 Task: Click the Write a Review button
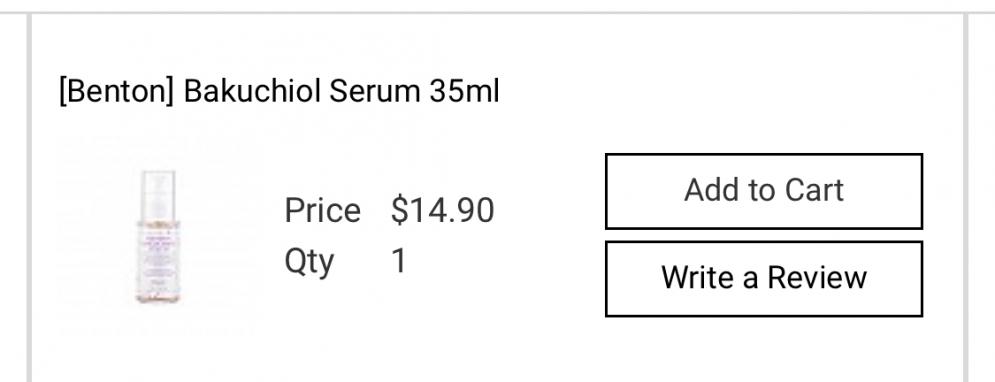764,279
